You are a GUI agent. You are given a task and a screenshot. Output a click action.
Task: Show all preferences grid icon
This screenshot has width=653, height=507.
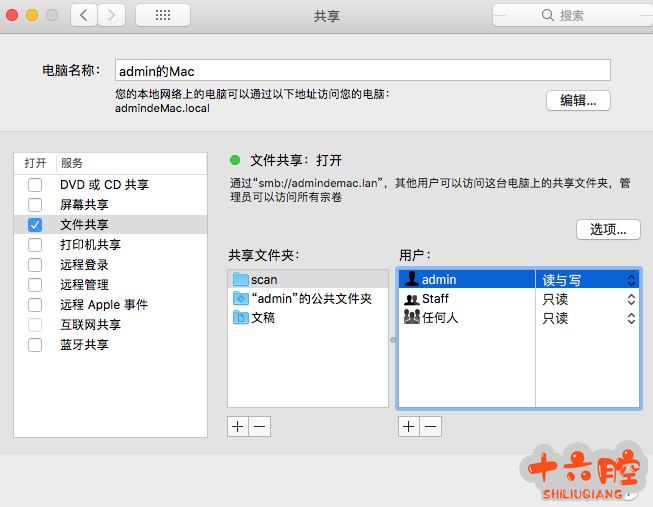click(162, 15)
